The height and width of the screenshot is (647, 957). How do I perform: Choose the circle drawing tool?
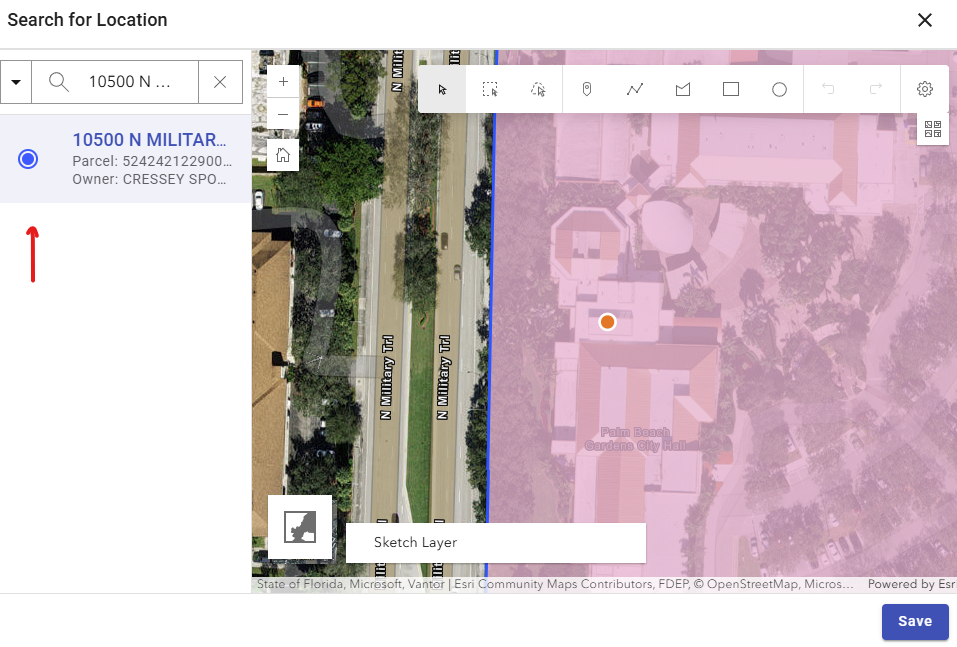tap(779, 89)
